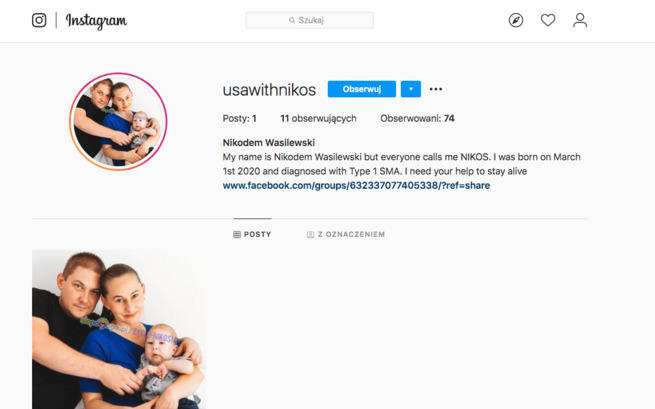This screenshot has height=409, width=655.
Task: Open the facebook.com groups link
Action: click(356, 185)
